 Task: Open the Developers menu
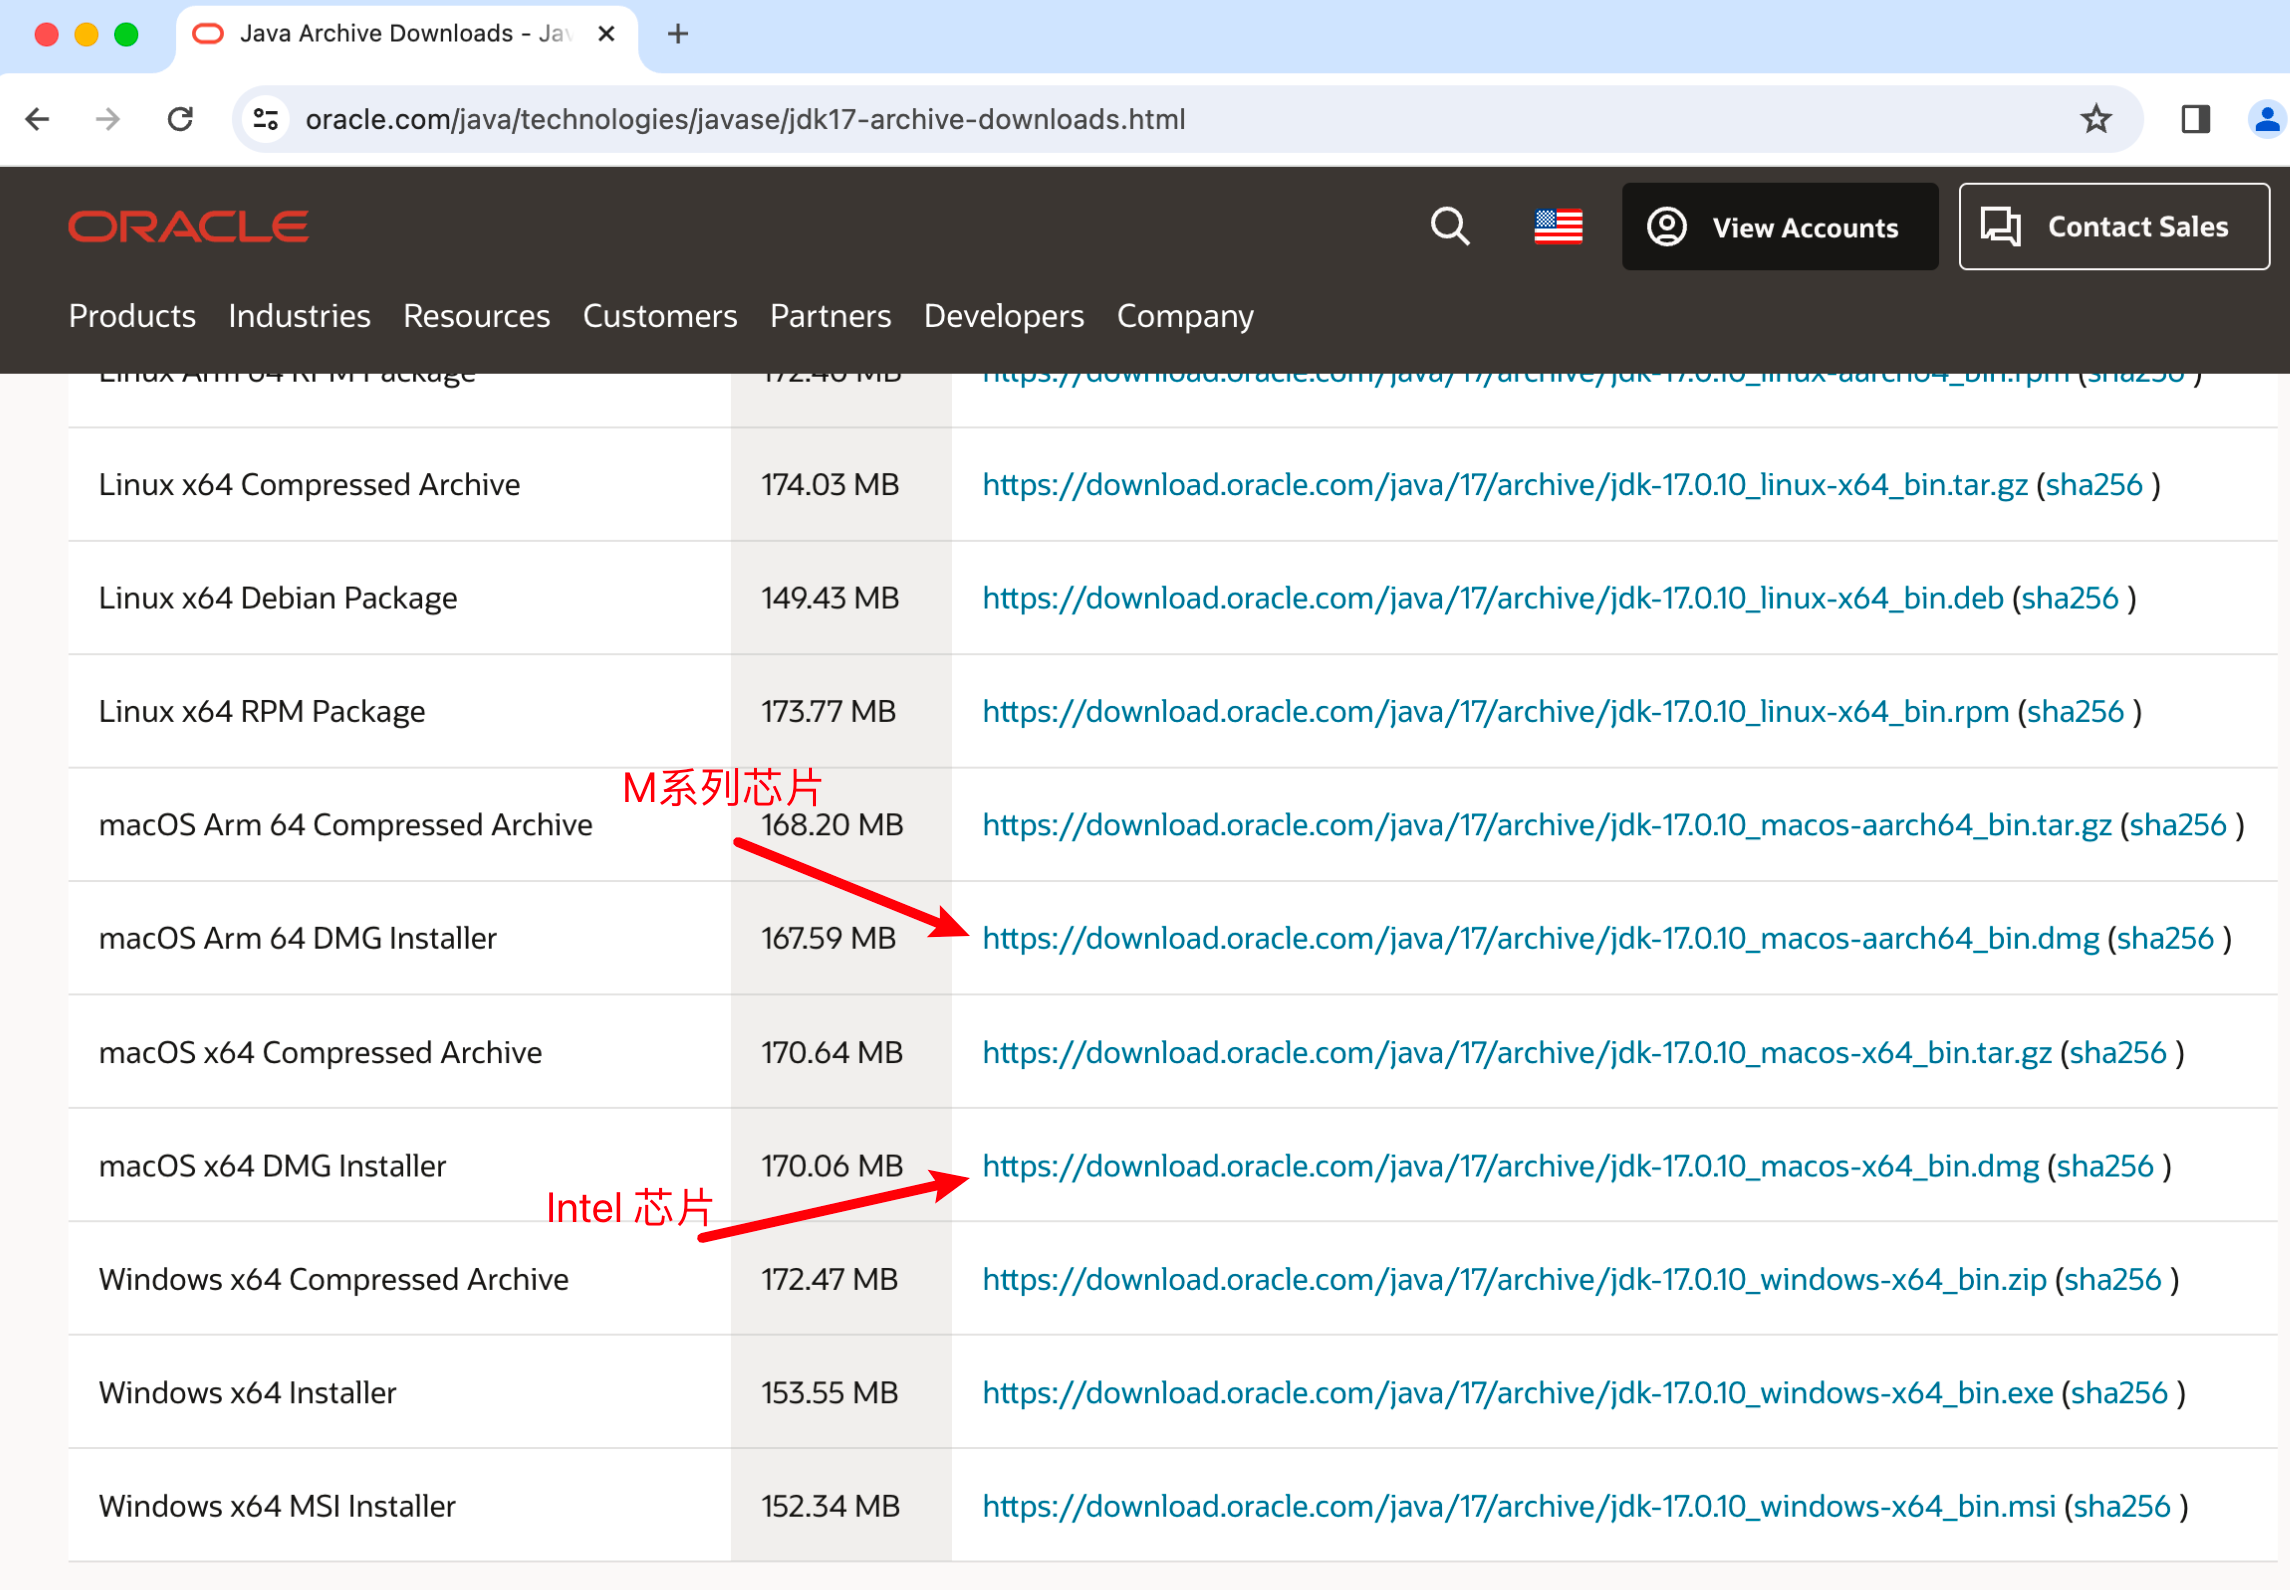click(1003, 316)
